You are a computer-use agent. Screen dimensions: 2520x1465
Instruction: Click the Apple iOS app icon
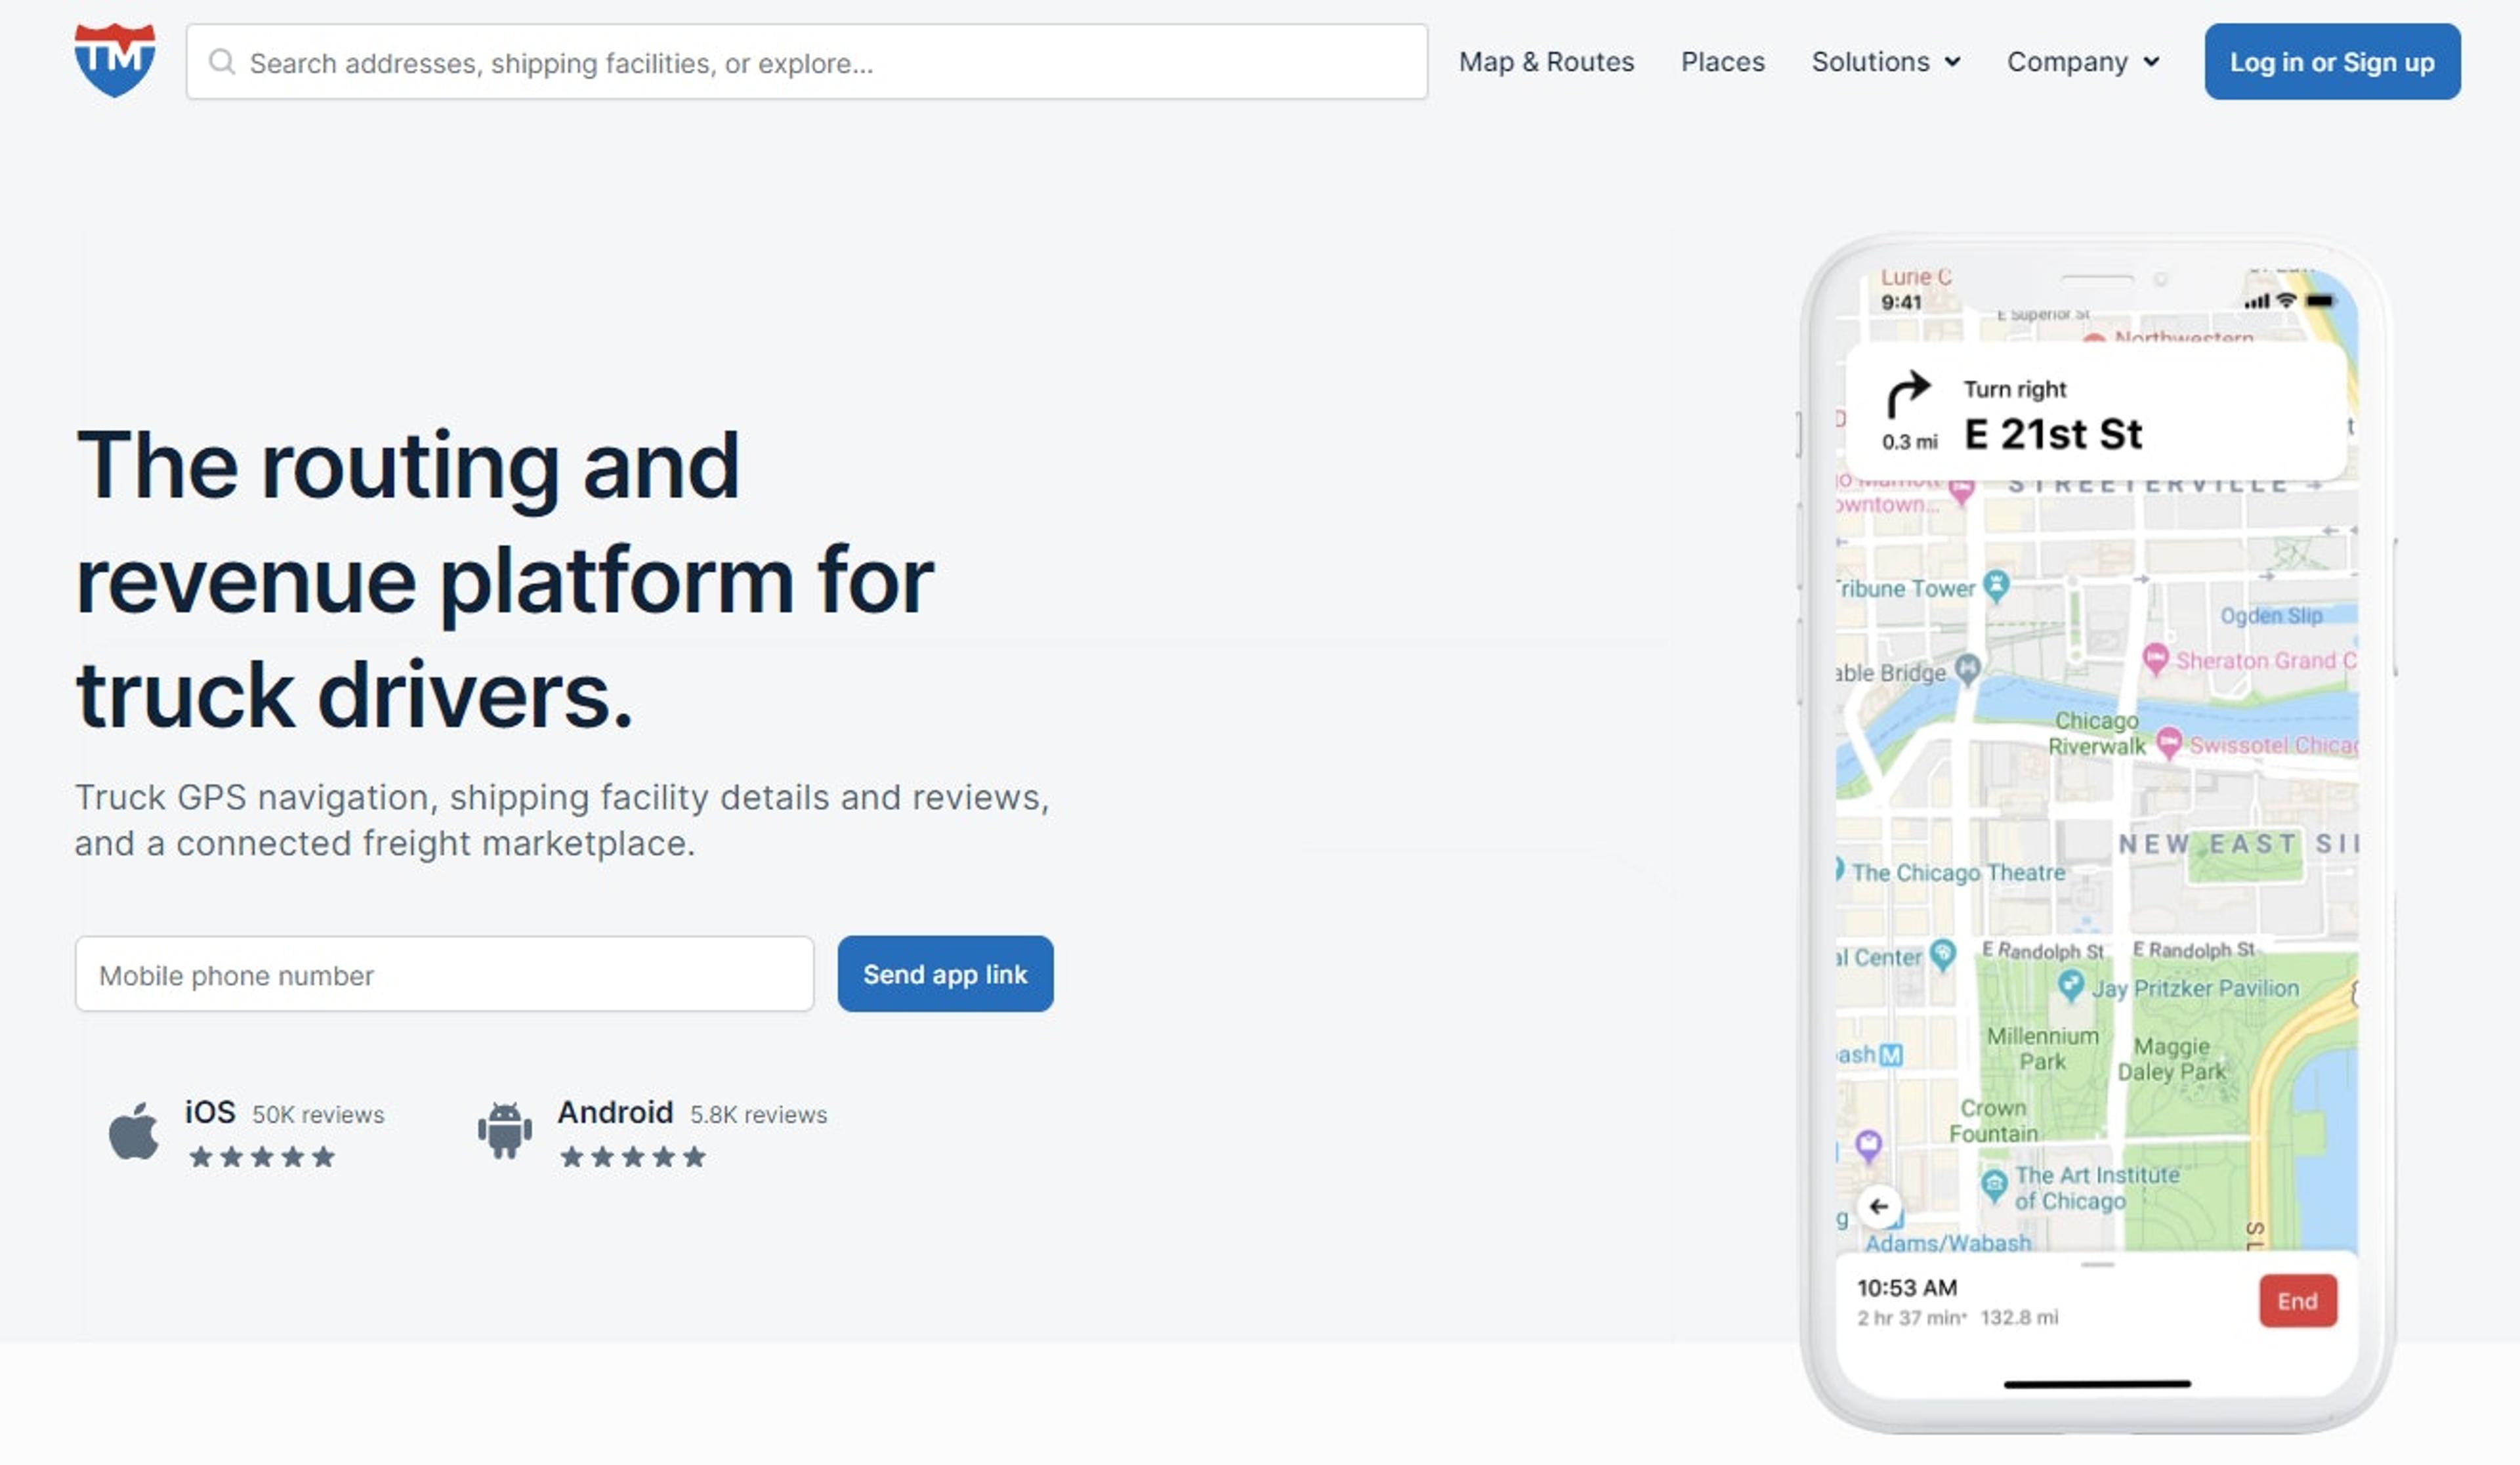click(134, 1131)
